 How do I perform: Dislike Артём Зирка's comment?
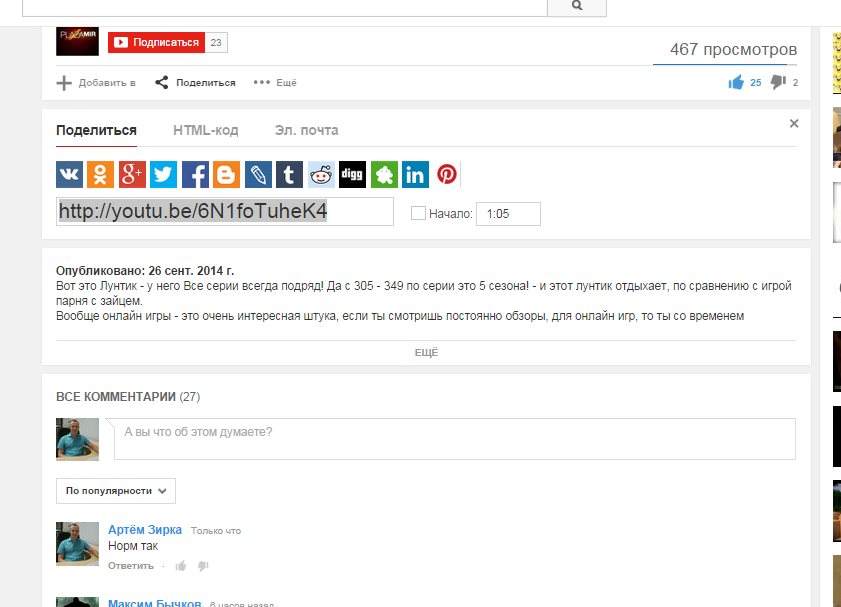click(x=203, y=566)
